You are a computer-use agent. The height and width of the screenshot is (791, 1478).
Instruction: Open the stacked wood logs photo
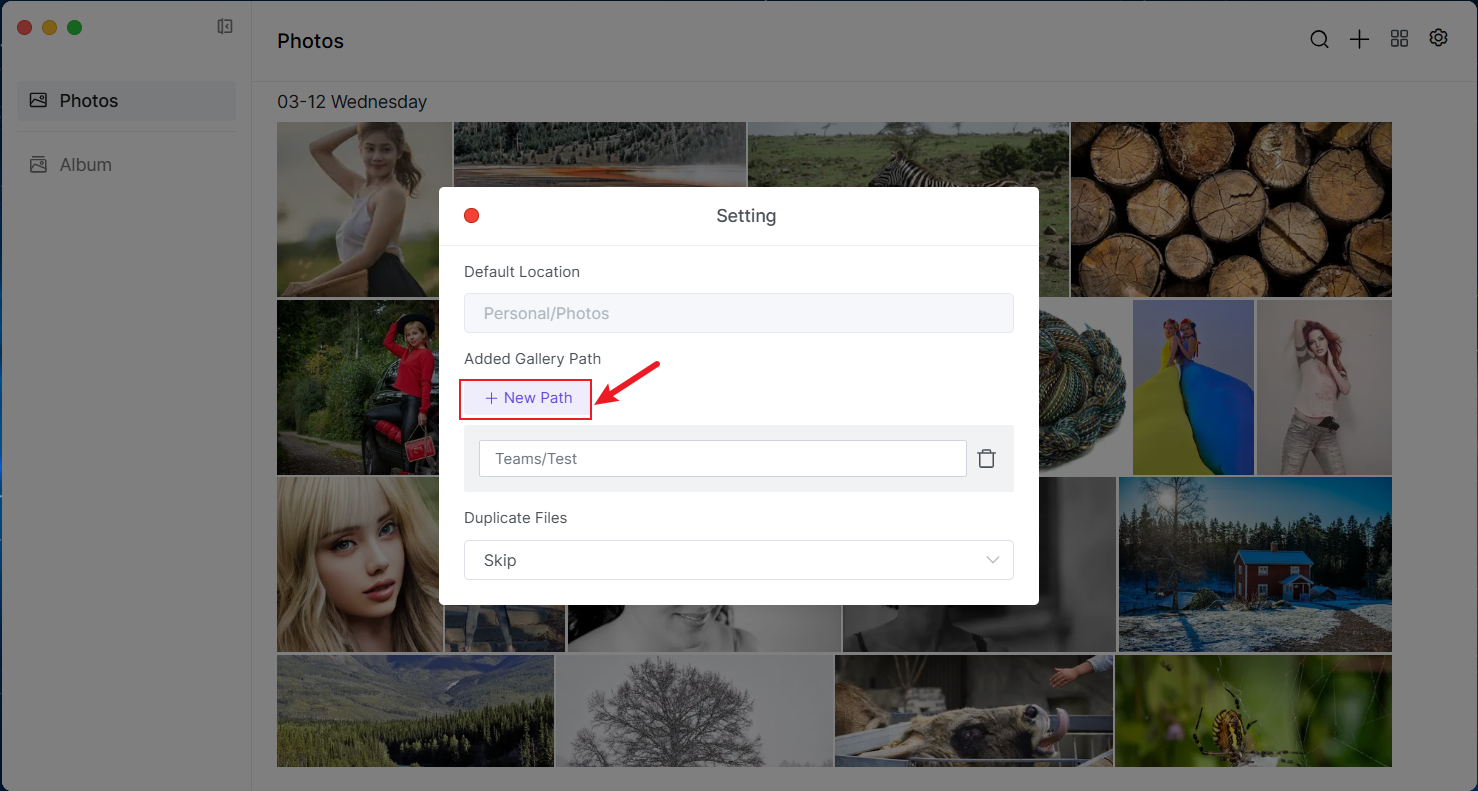(1230, 208)
